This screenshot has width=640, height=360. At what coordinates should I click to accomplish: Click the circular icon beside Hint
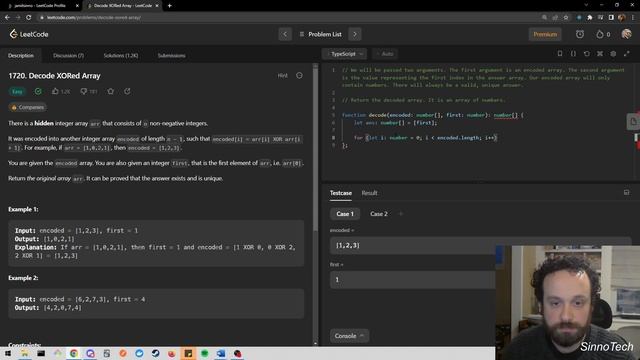(x=299, y=76)
